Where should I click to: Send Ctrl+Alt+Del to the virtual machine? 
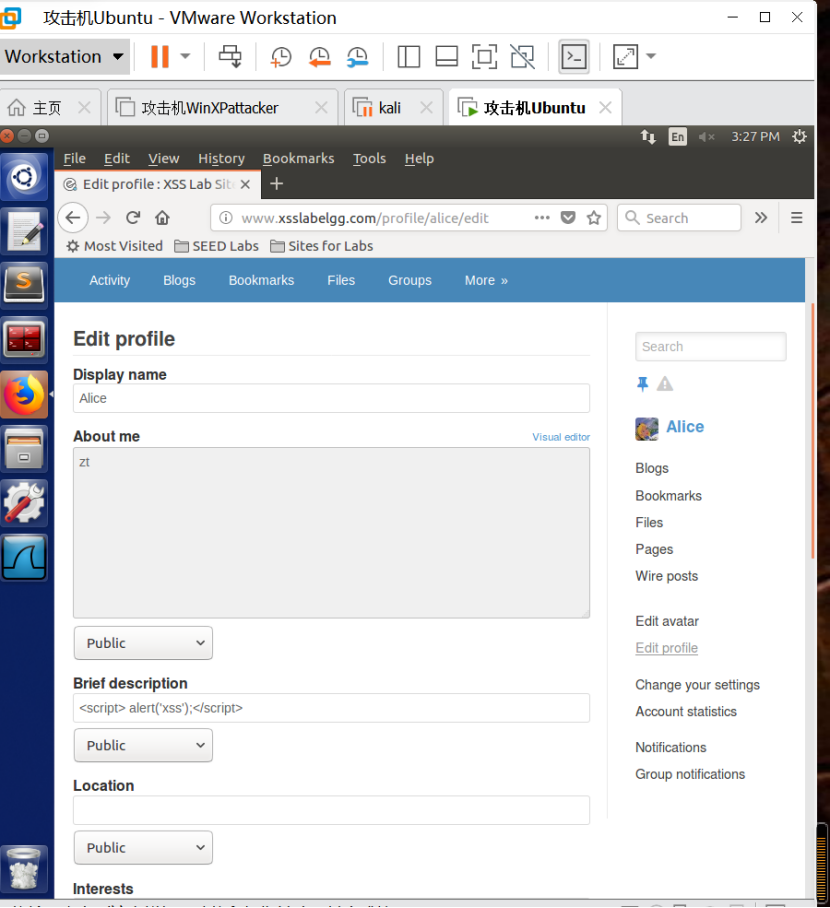(x=230, y=57)
